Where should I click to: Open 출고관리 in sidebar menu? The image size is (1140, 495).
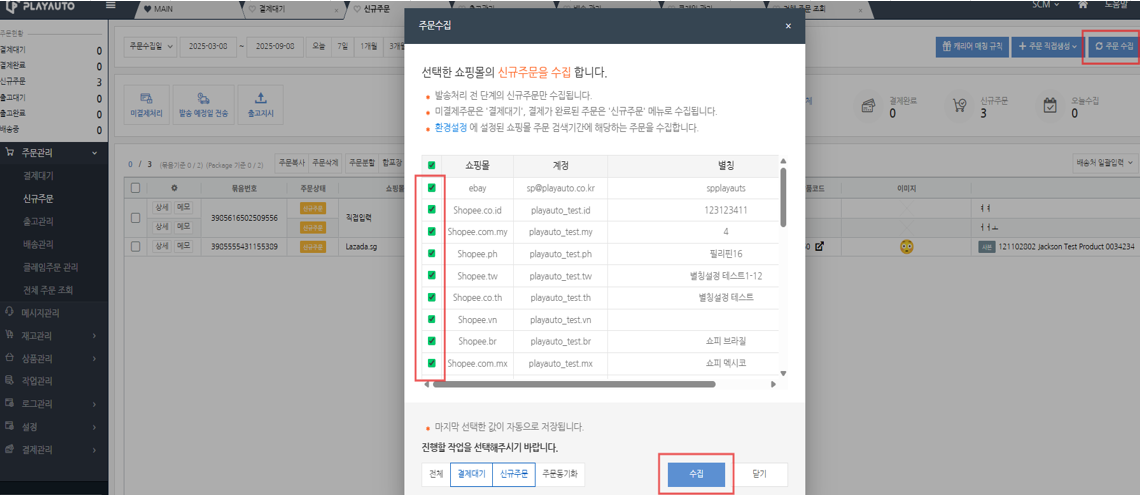click(x=38, y=221)
